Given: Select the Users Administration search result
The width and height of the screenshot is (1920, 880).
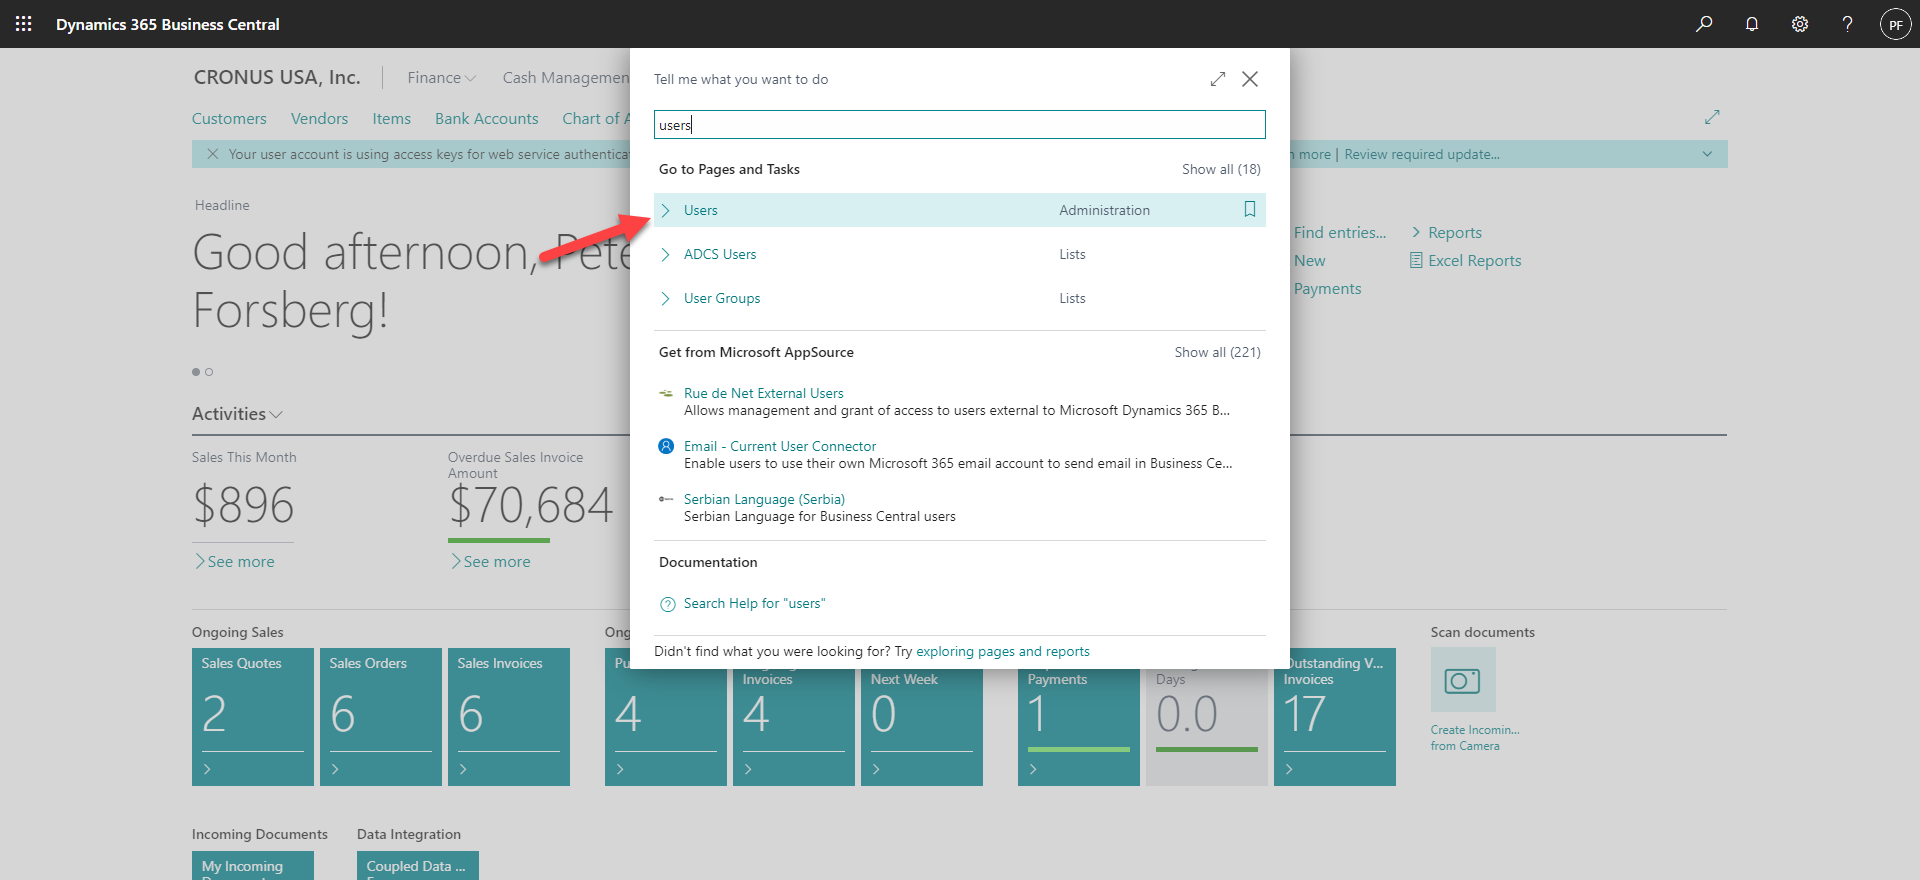Looking at the screenshot, I should (x=701, y=210).
